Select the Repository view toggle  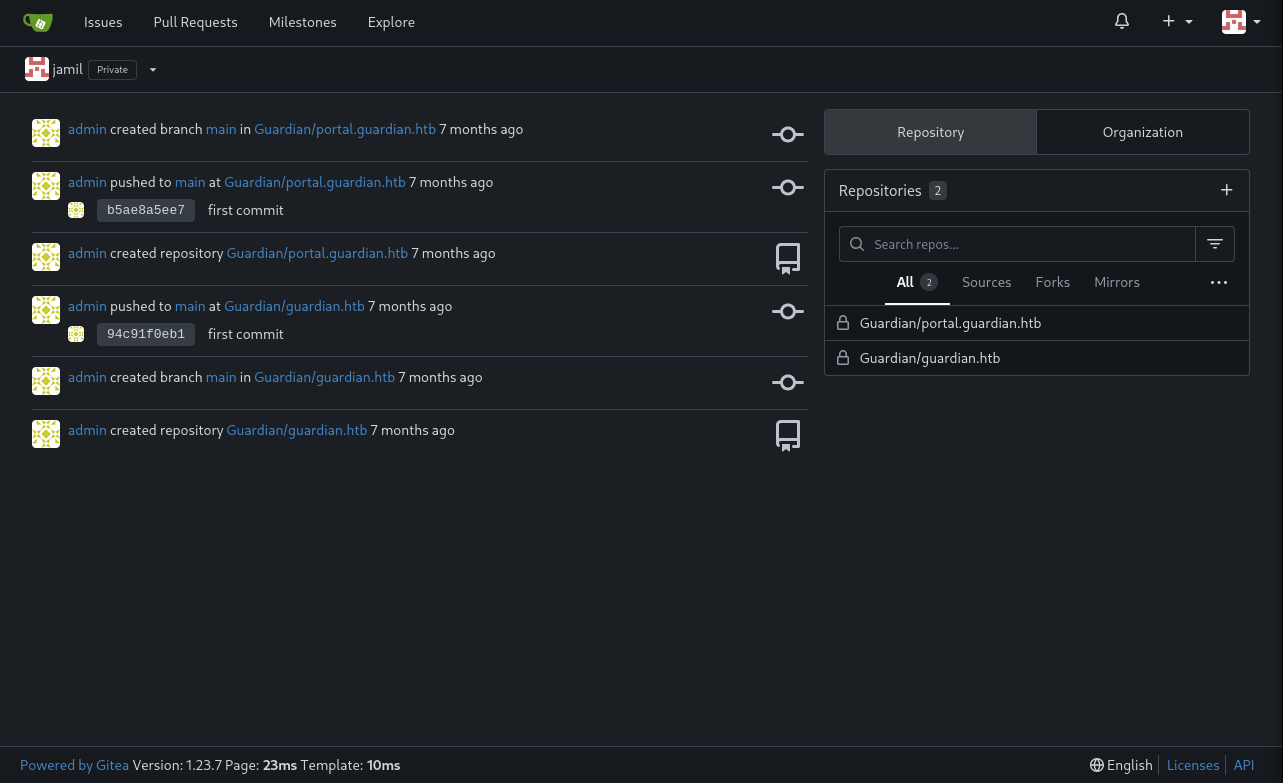(930, 132)
